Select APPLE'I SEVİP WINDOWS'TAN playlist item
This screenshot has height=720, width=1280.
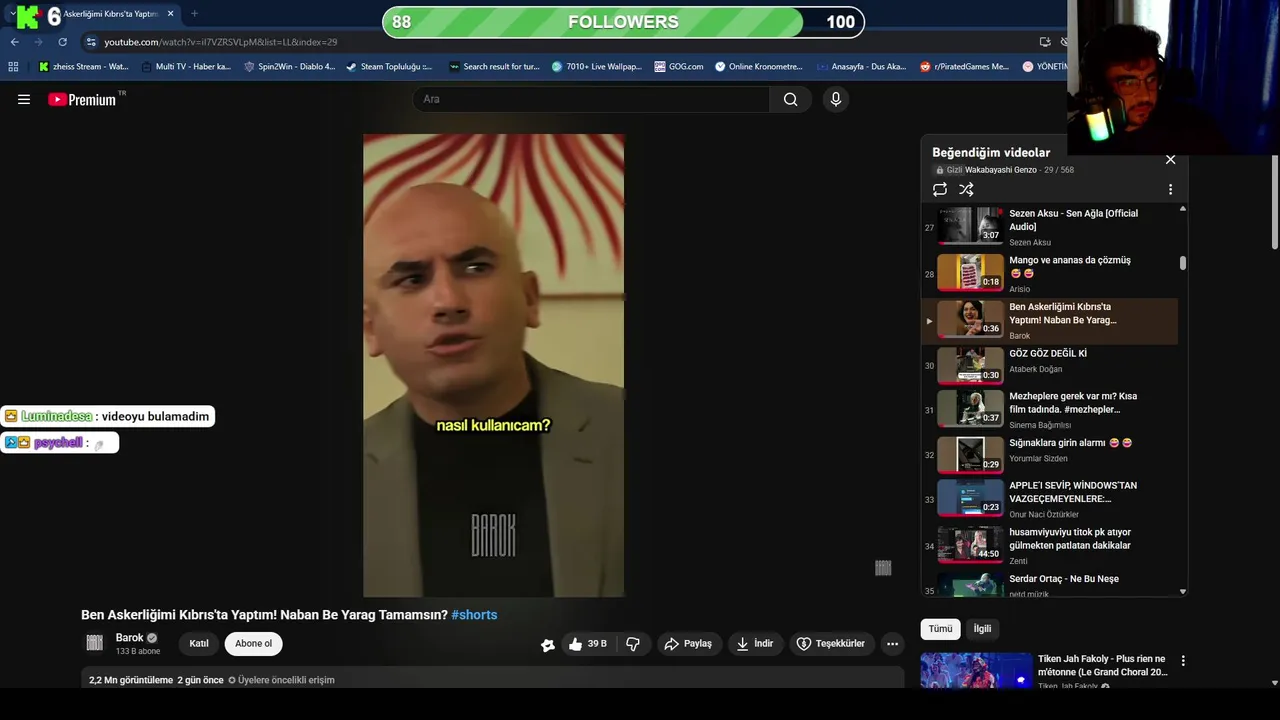1050,499
